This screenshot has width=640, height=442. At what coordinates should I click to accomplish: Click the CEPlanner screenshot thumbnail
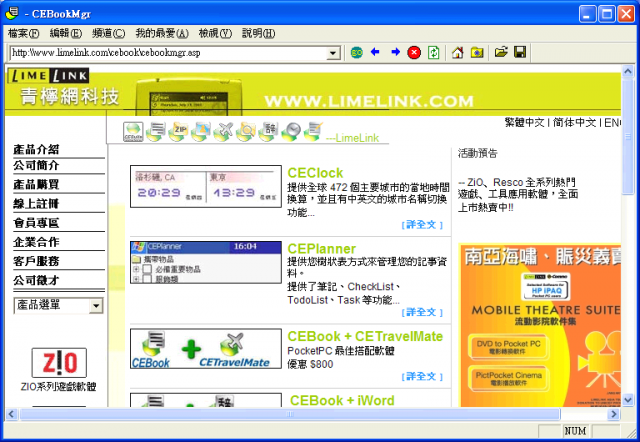coord(206,262)
